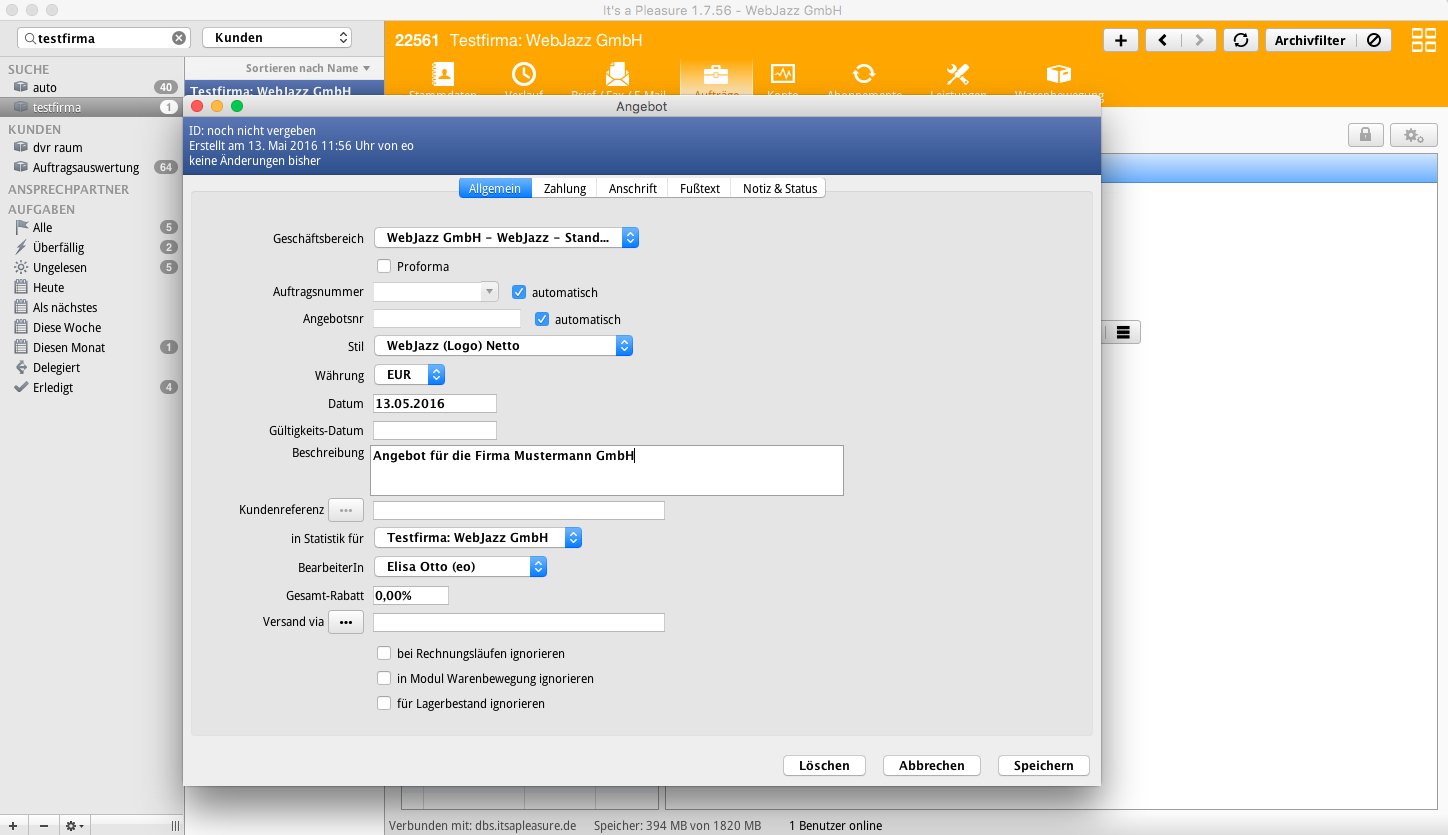Open the Konto chart icon
Screen dimensions: 1448x835
click(x=782, y=74)
